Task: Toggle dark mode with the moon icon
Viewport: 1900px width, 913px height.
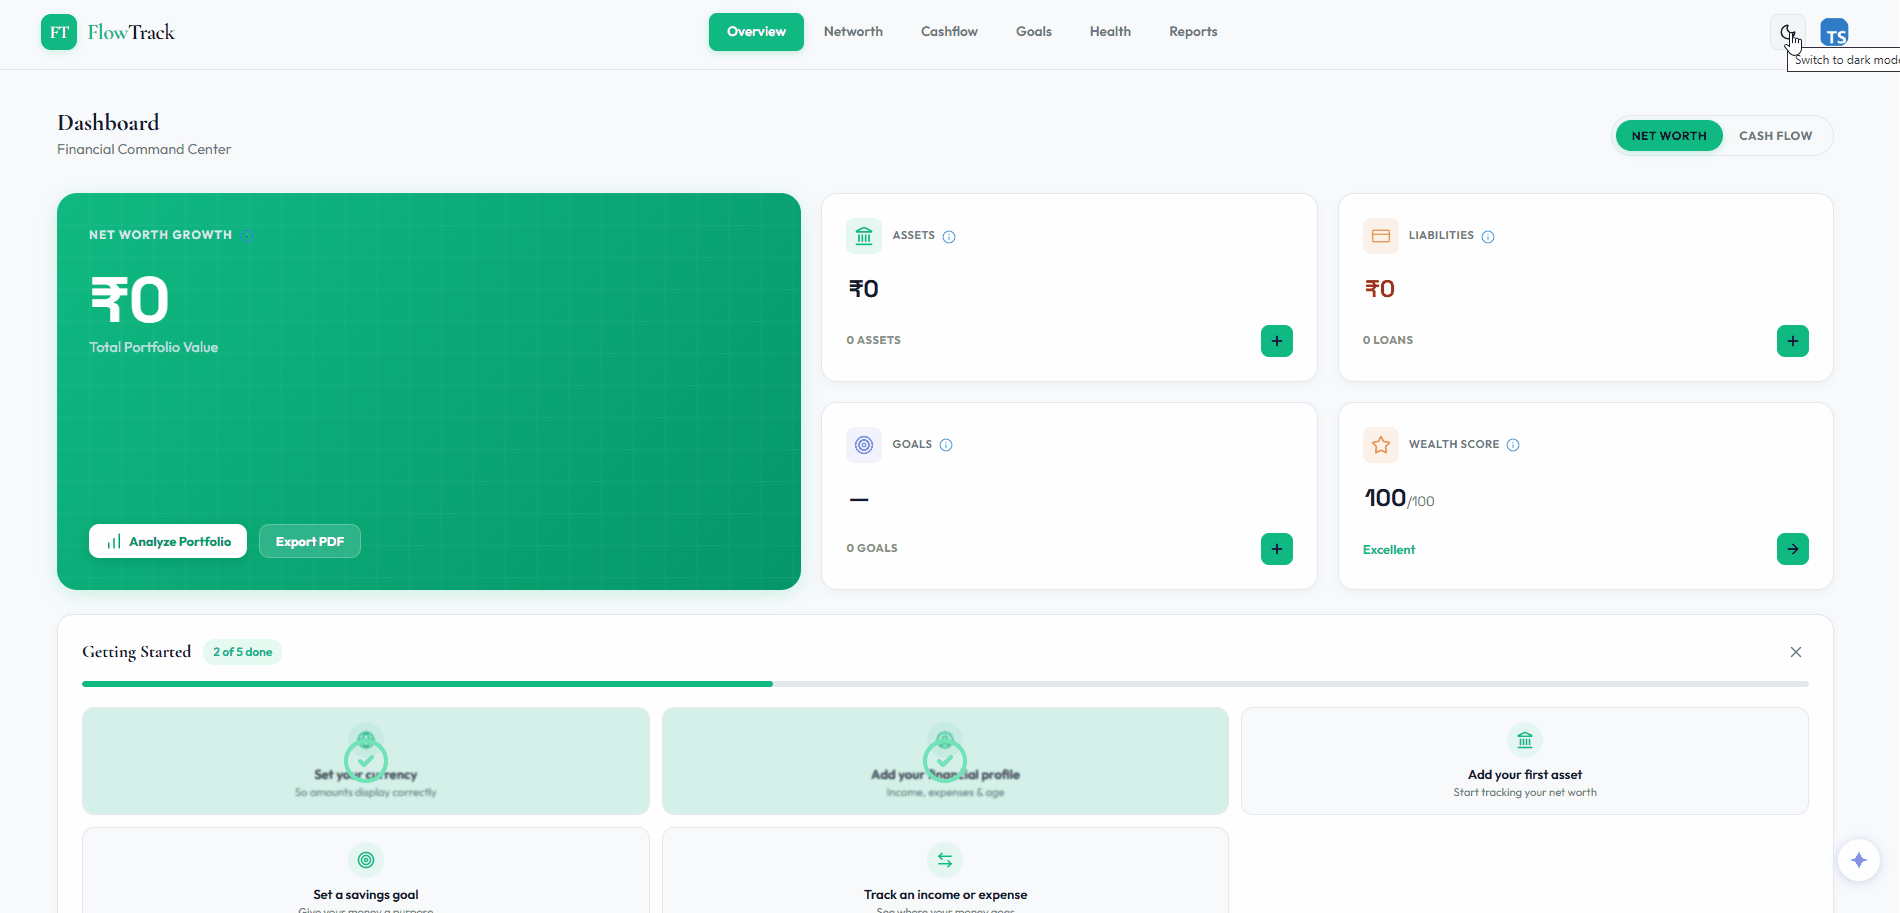Action: [1787, 32]
